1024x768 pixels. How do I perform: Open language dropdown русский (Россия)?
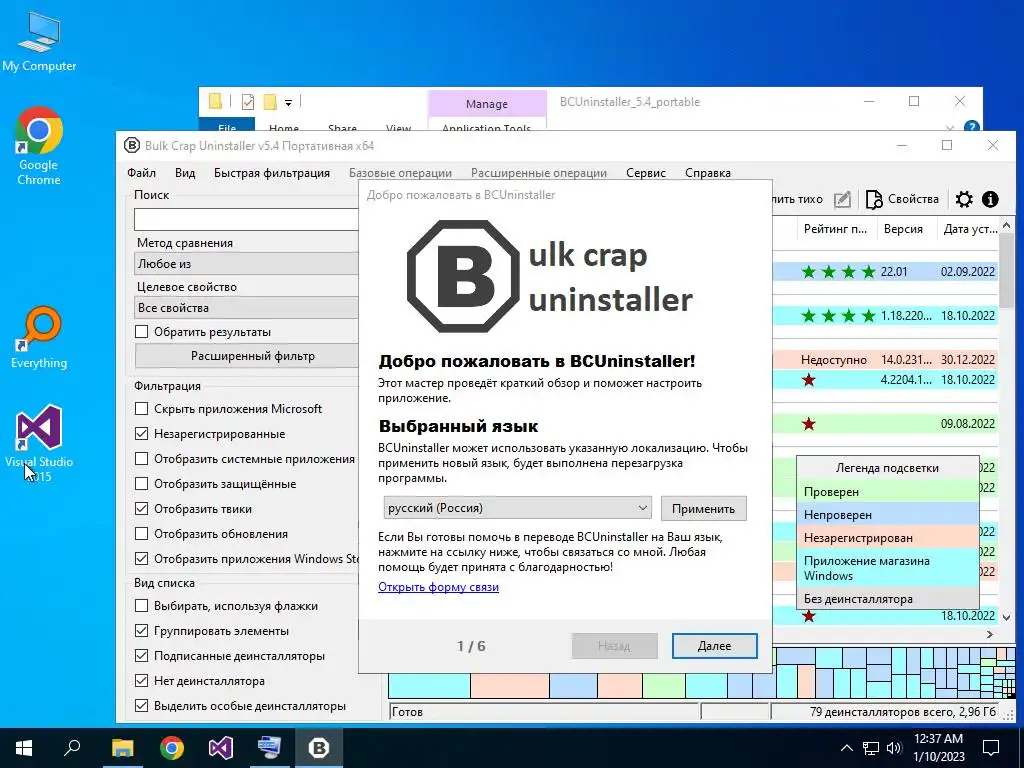point(517,508)
